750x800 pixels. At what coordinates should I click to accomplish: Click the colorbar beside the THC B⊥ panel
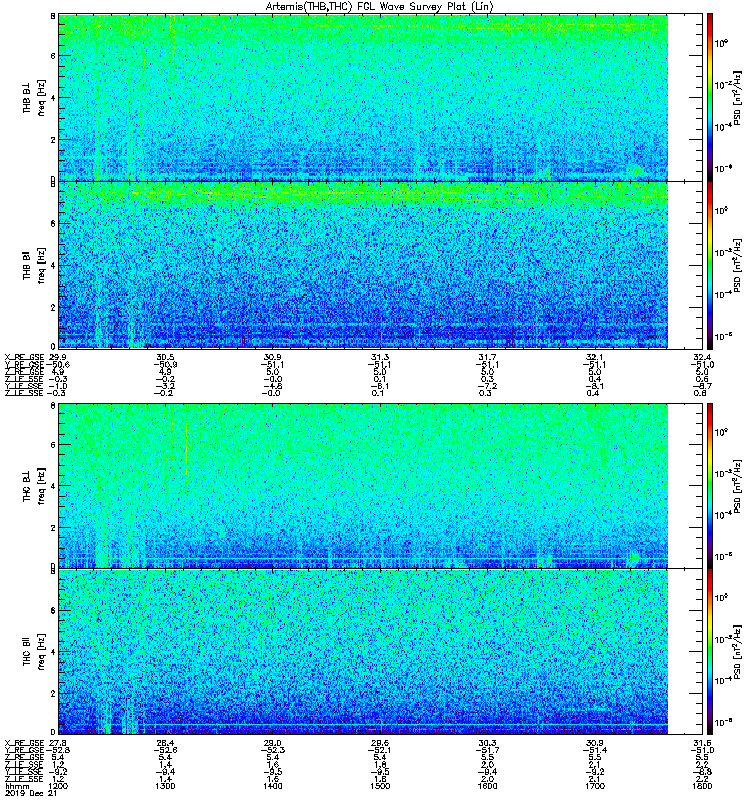[x=710, y=485]
